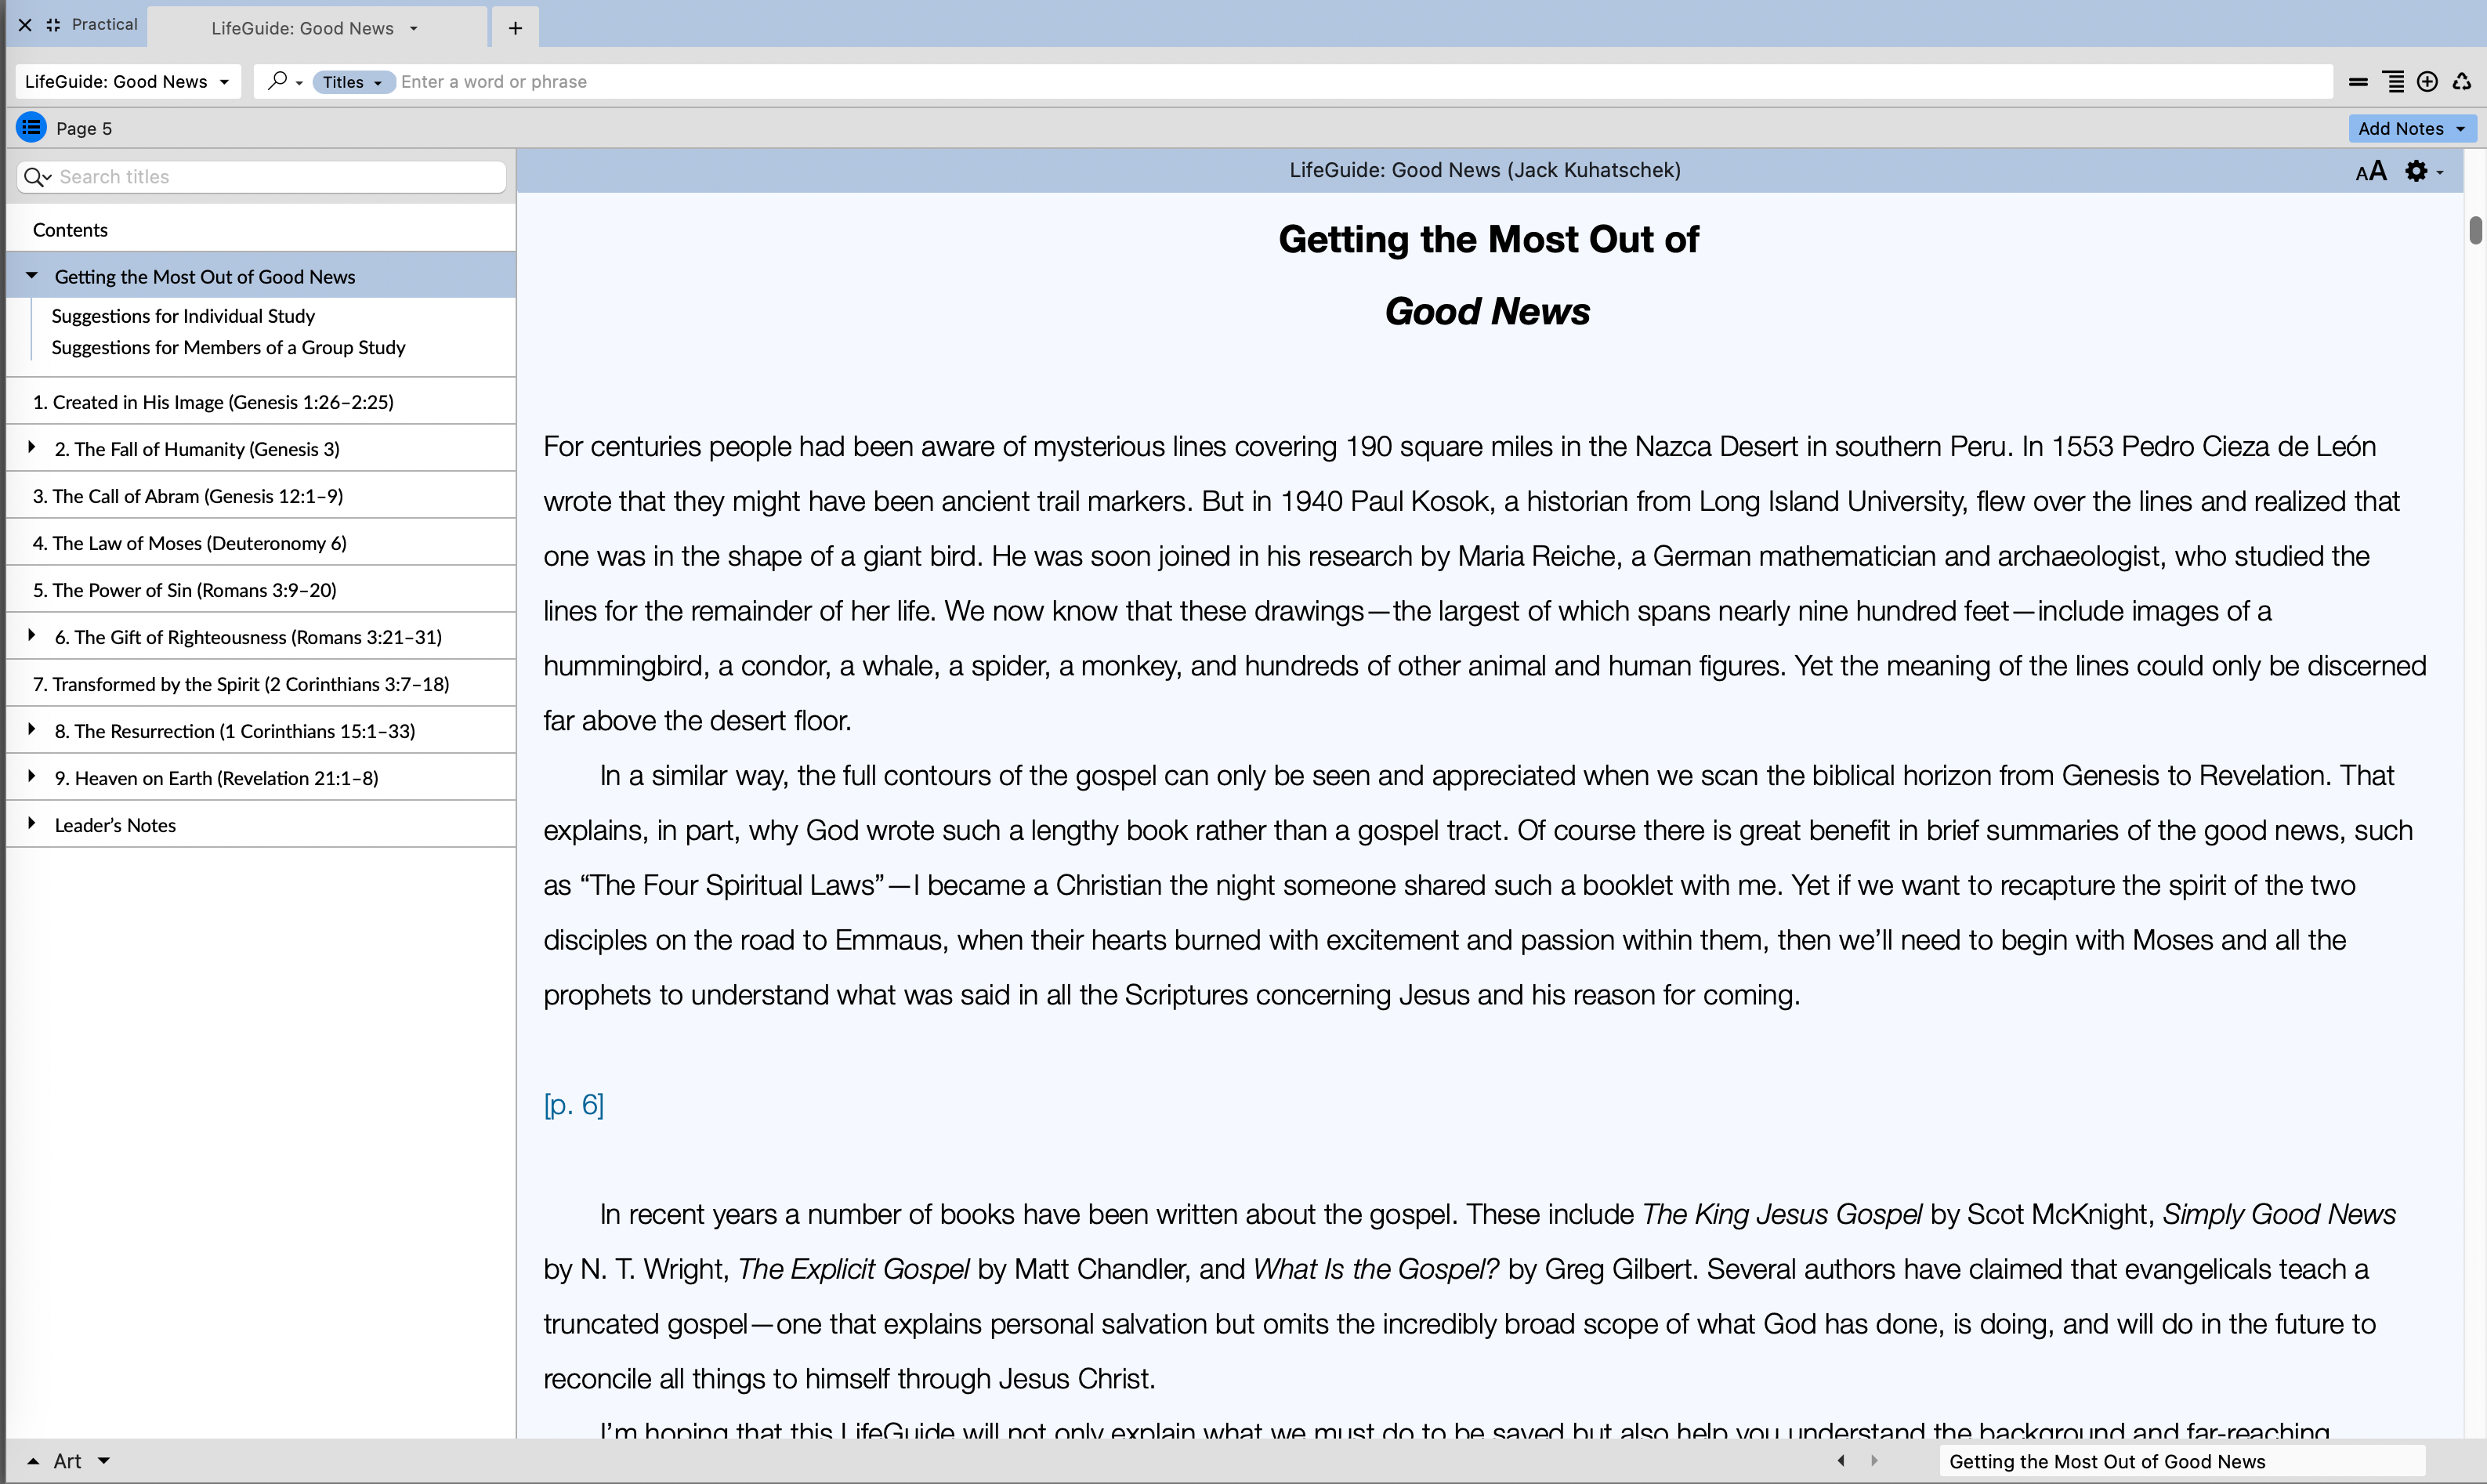Click the collapse zone icon beside Practical
The height and width of the screenshot is (1484, 2487).
[53, 25]
